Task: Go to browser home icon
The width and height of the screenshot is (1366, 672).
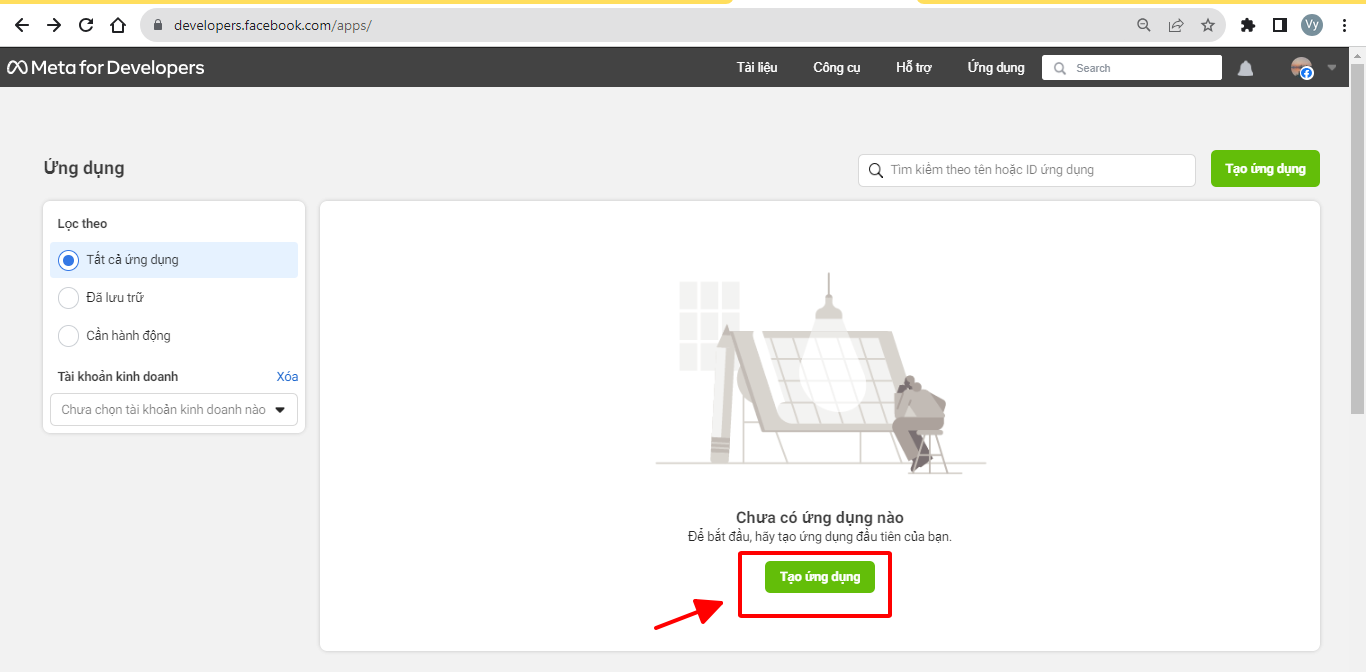Action: [118, 25]
